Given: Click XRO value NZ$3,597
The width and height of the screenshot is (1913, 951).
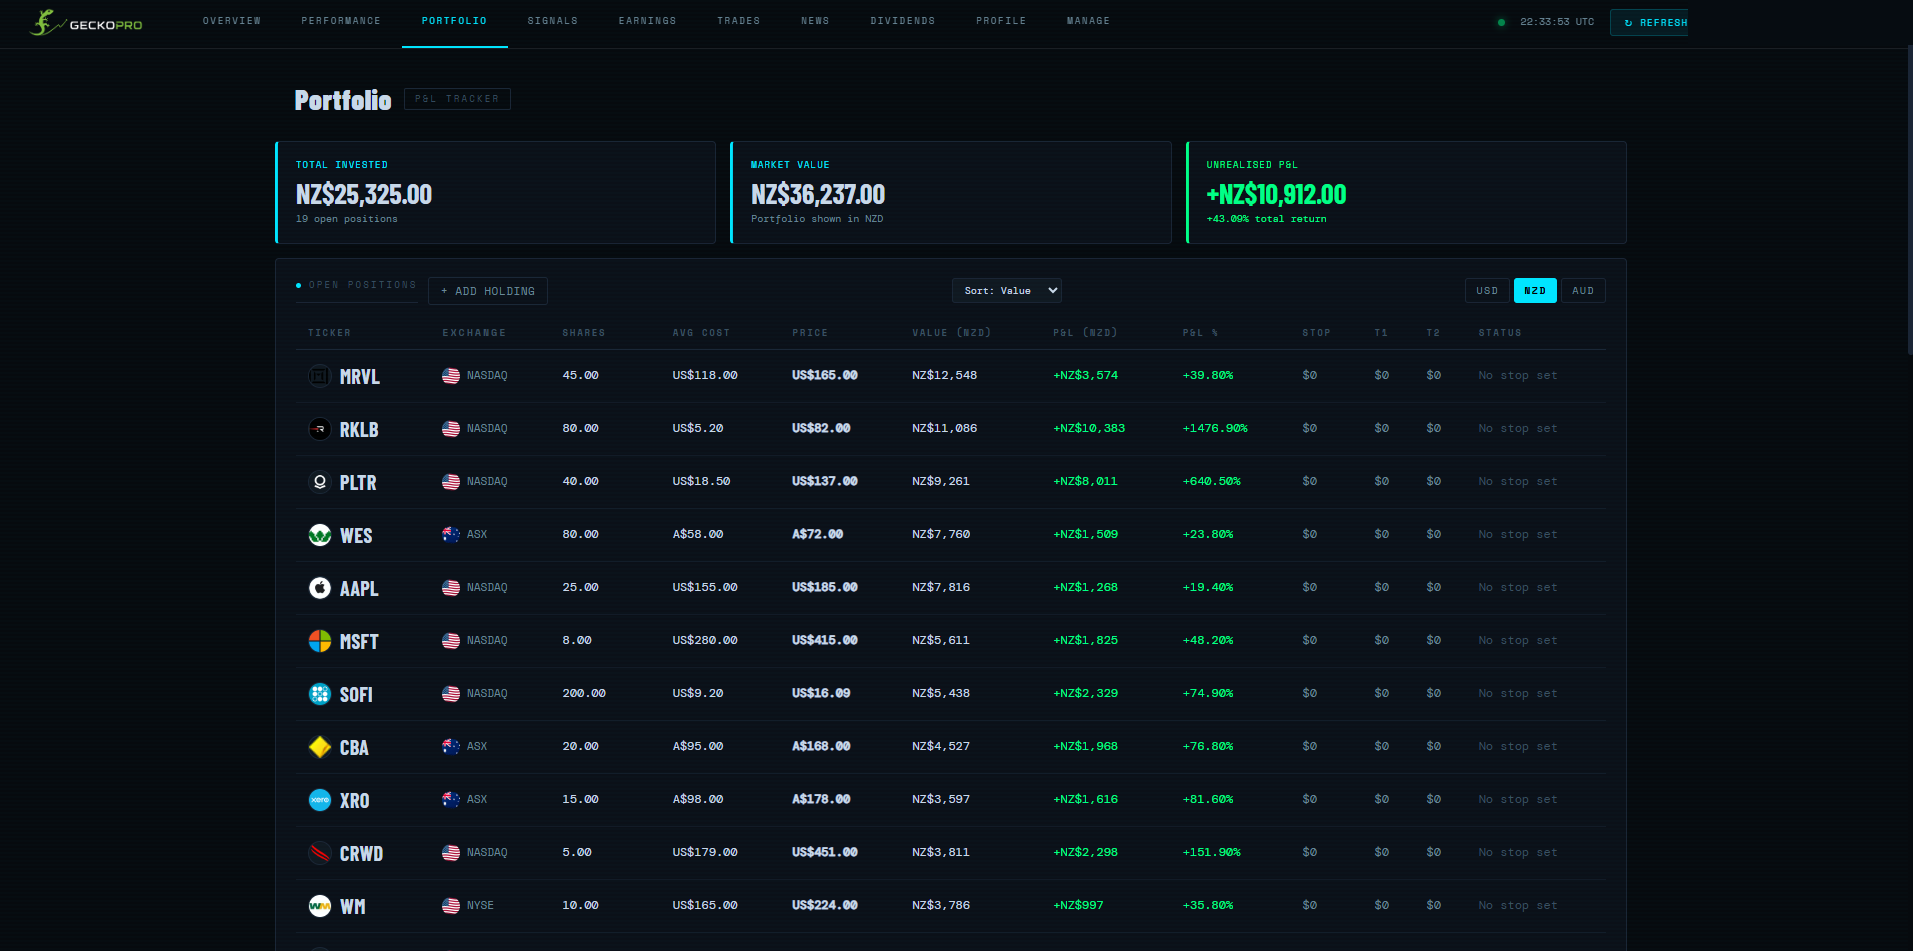Looking at the screenshot, I should point(941,800).
